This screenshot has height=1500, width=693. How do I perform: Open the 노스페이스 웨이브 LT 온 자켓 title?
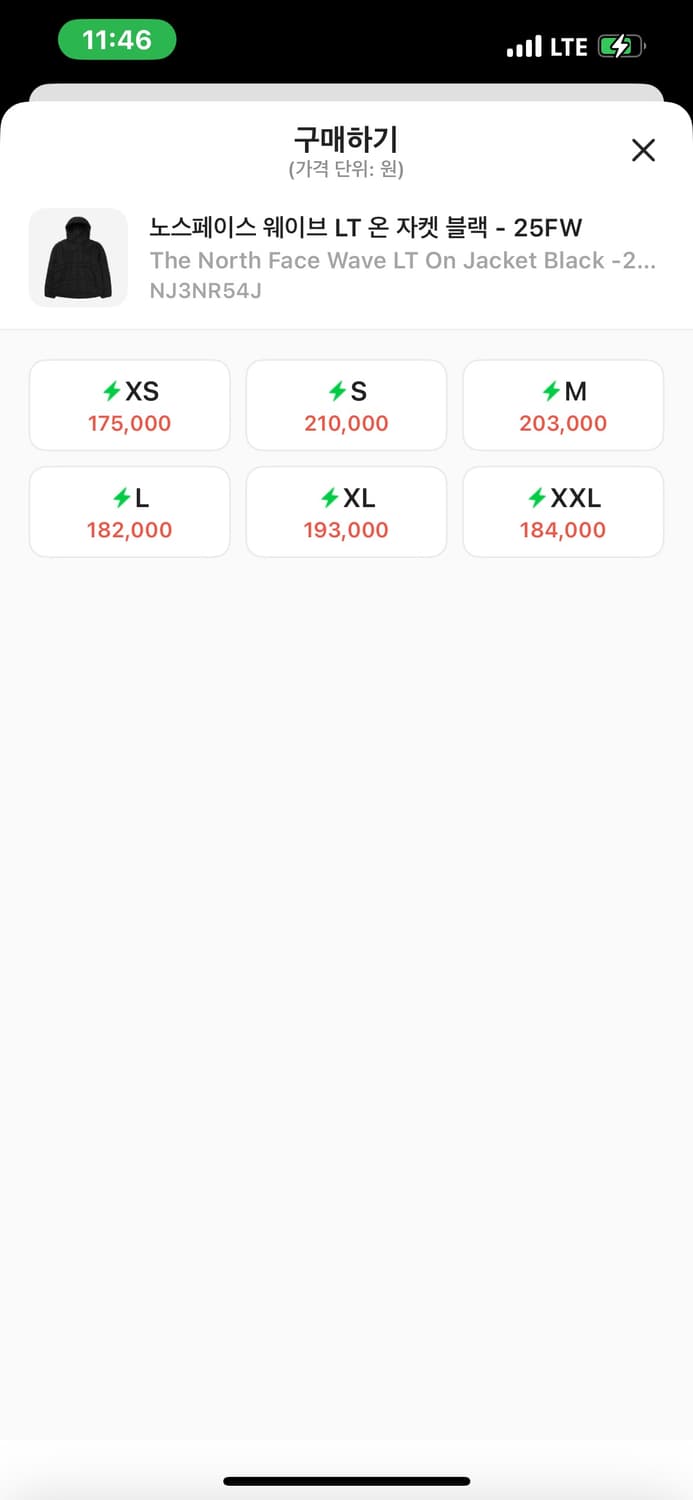coord(366,226)
